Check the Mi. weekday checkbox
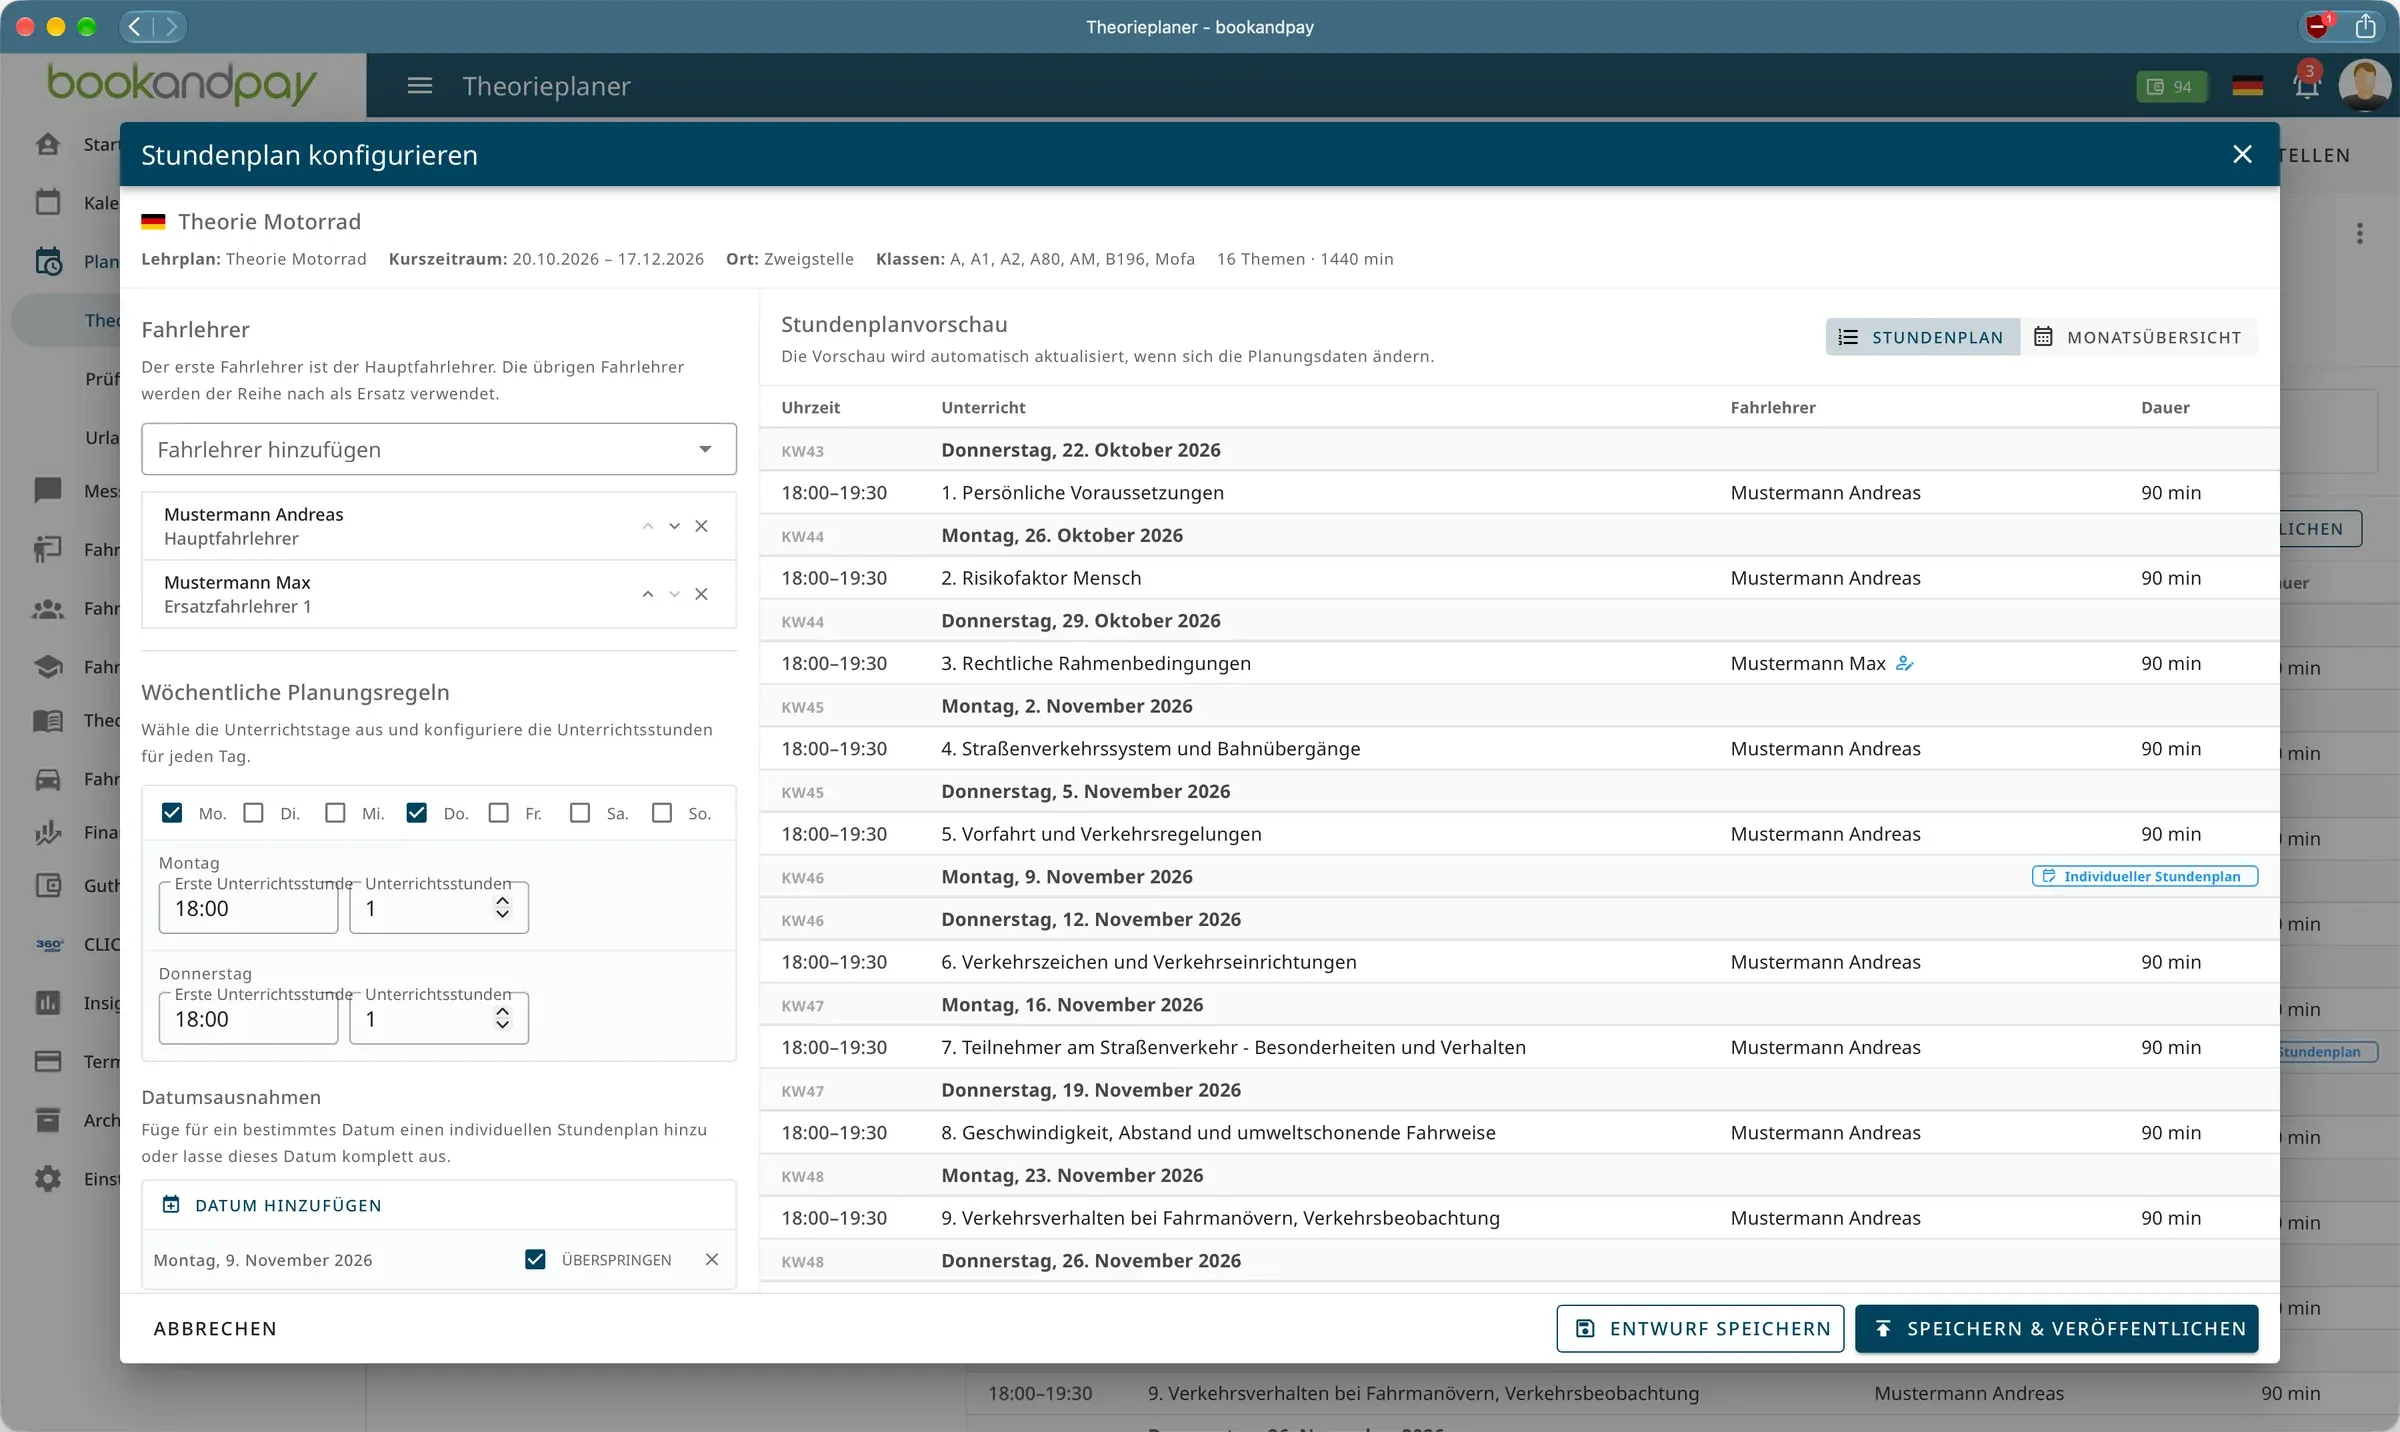This screenshot has width=2400, height=1432. [335, 813]
